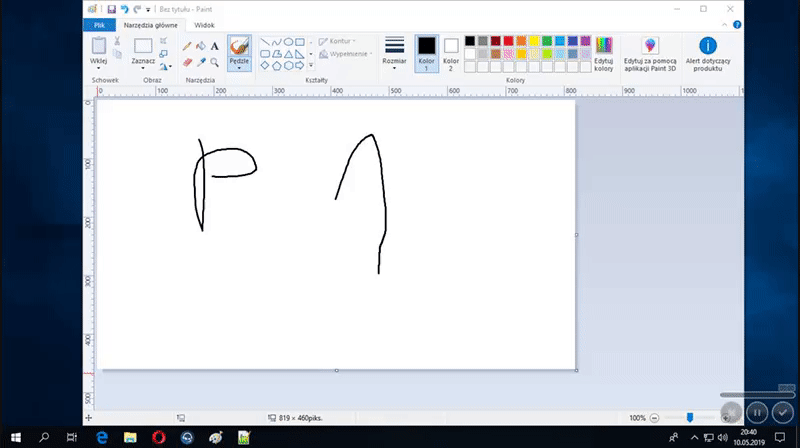Click the Undo arrow in title bar
Screen dimensions: 800x448
coord(124,9)
